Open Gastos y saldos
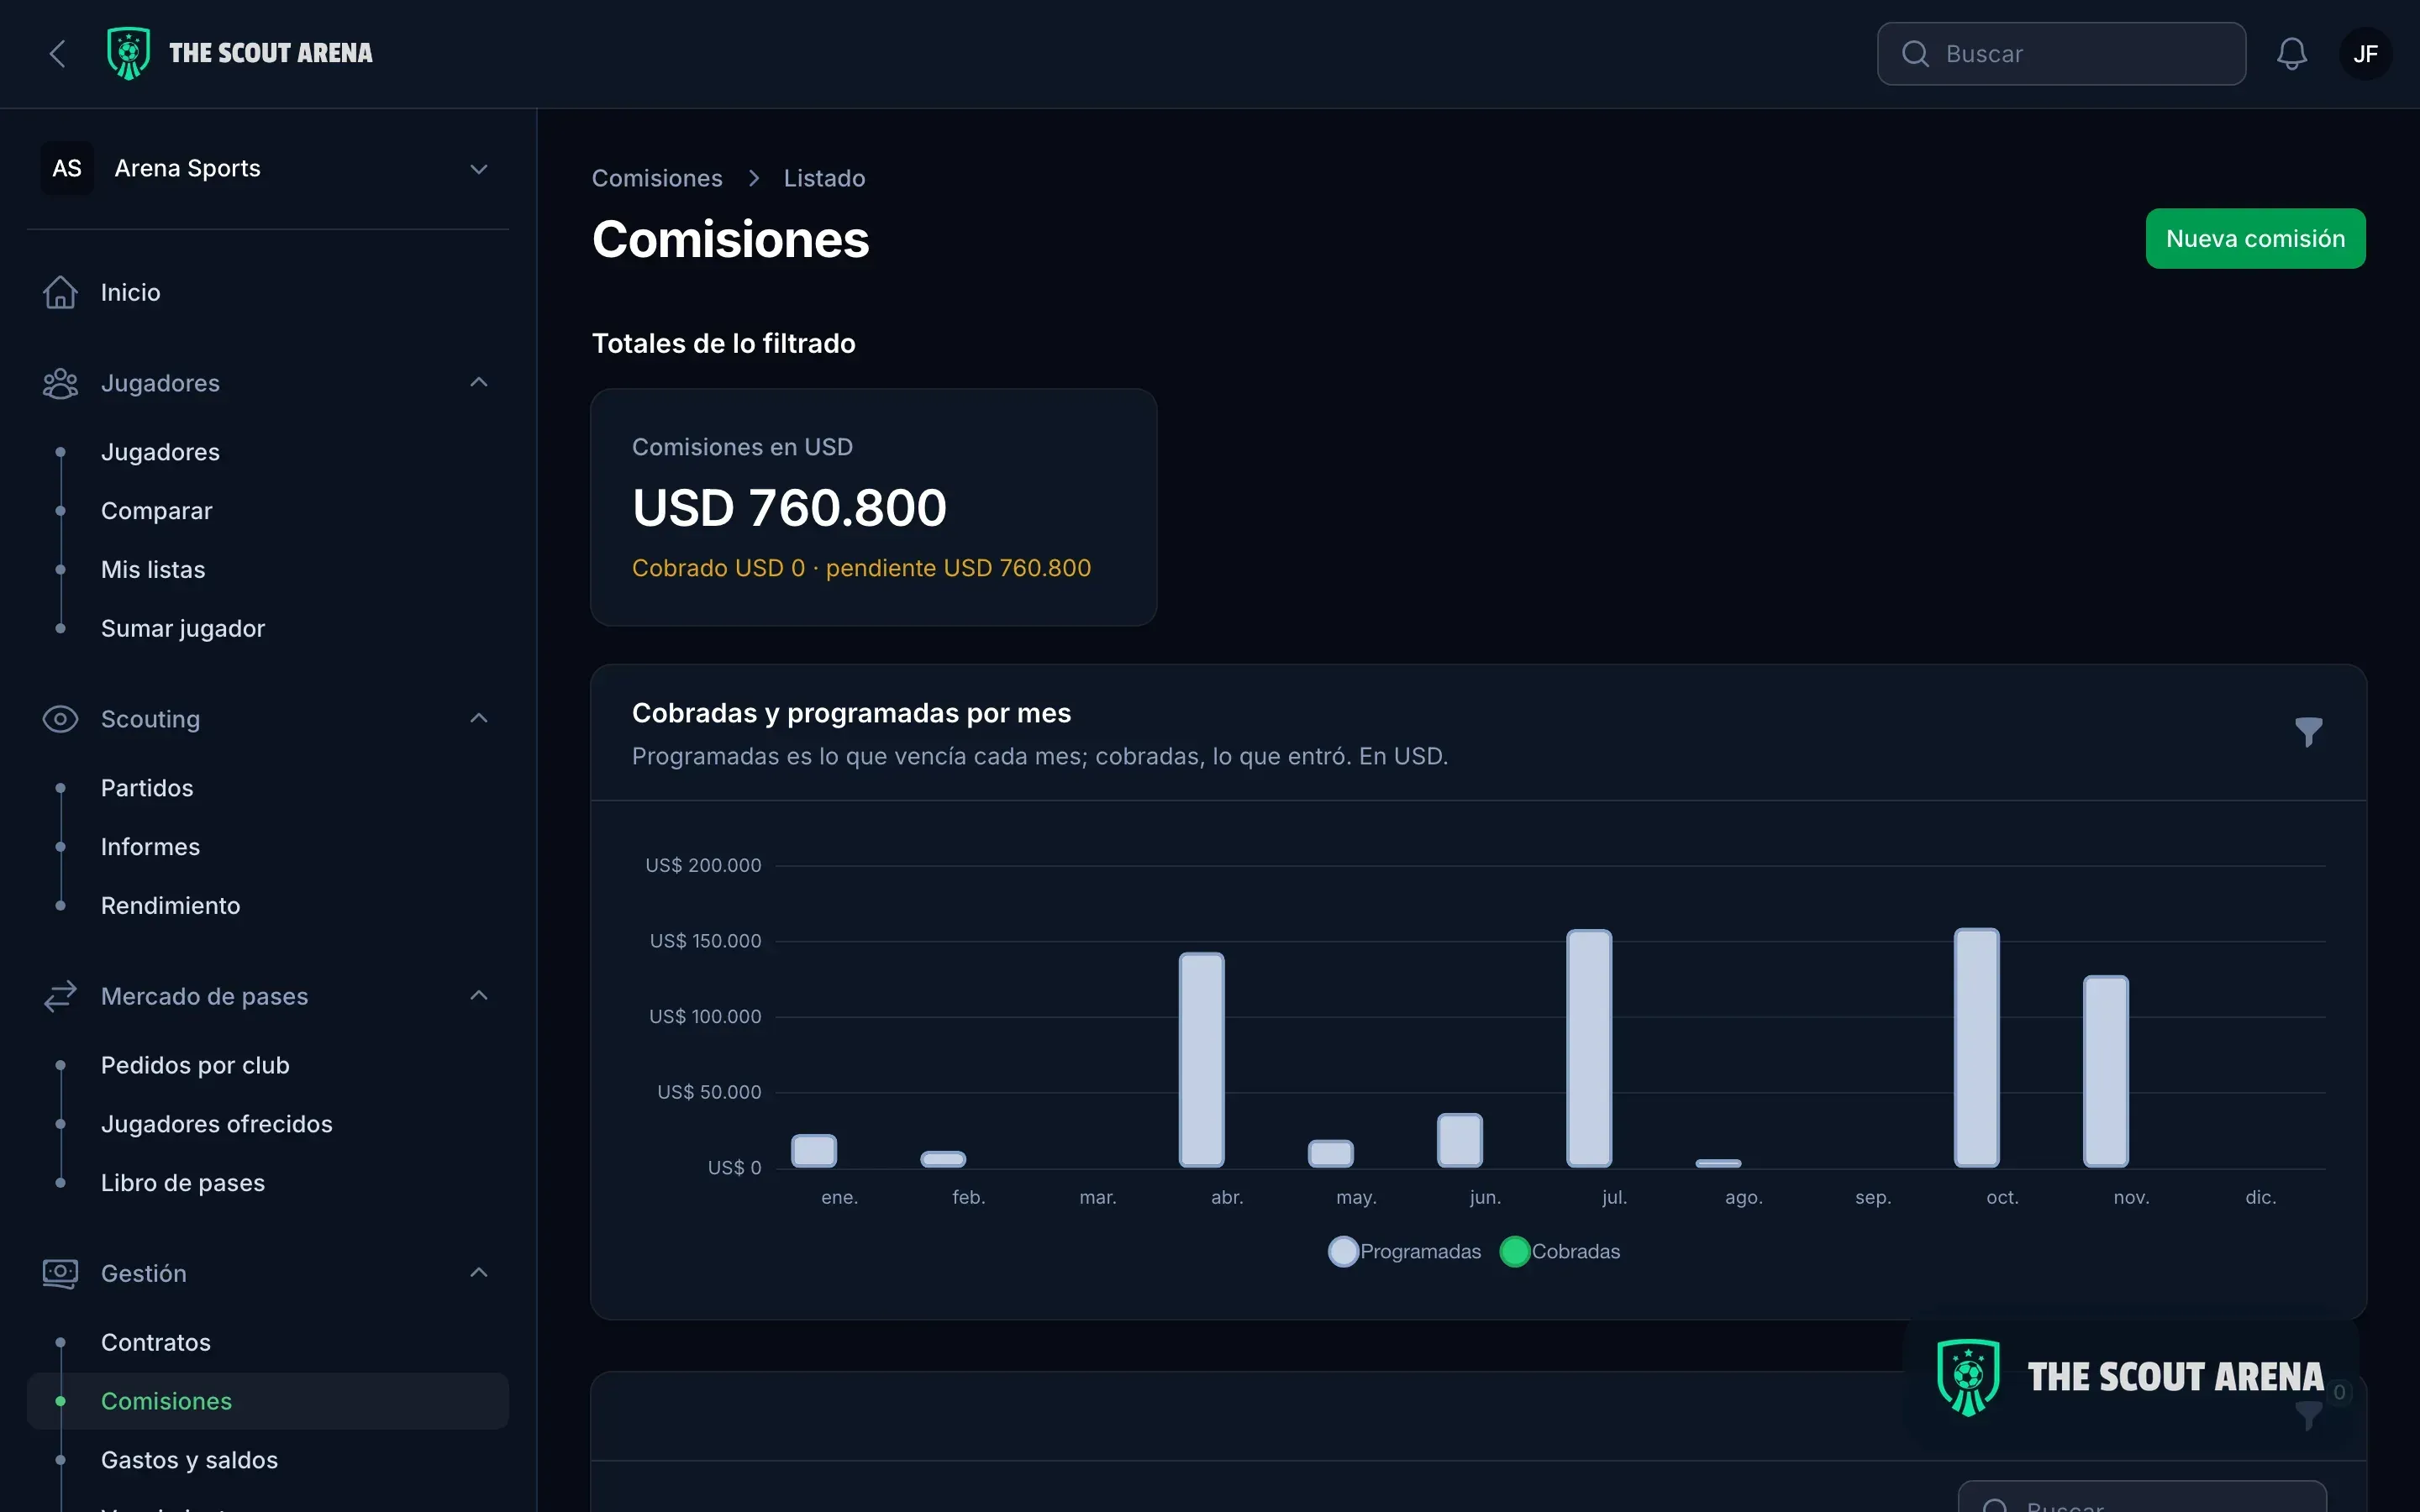 coord(268,1460)
